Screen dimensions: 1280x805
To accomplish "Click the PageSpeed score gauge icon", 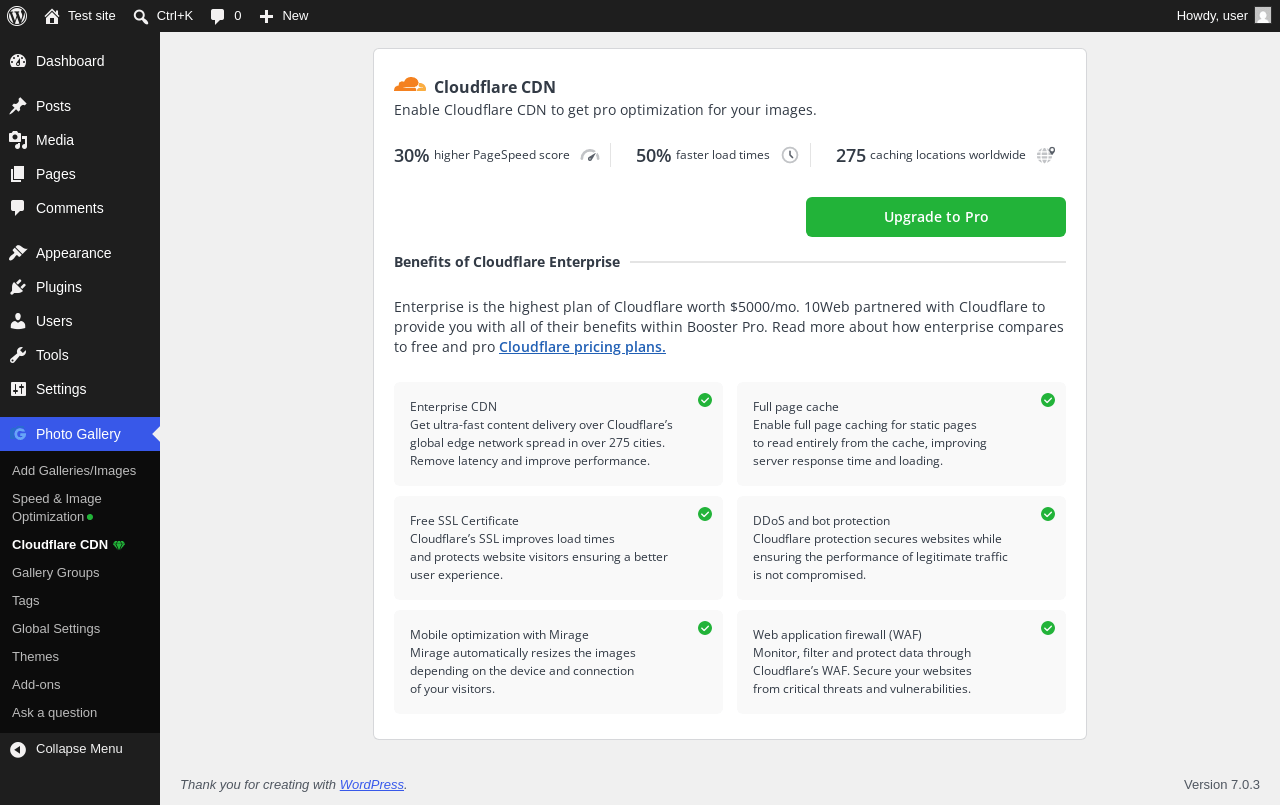I will pos(590,155).
